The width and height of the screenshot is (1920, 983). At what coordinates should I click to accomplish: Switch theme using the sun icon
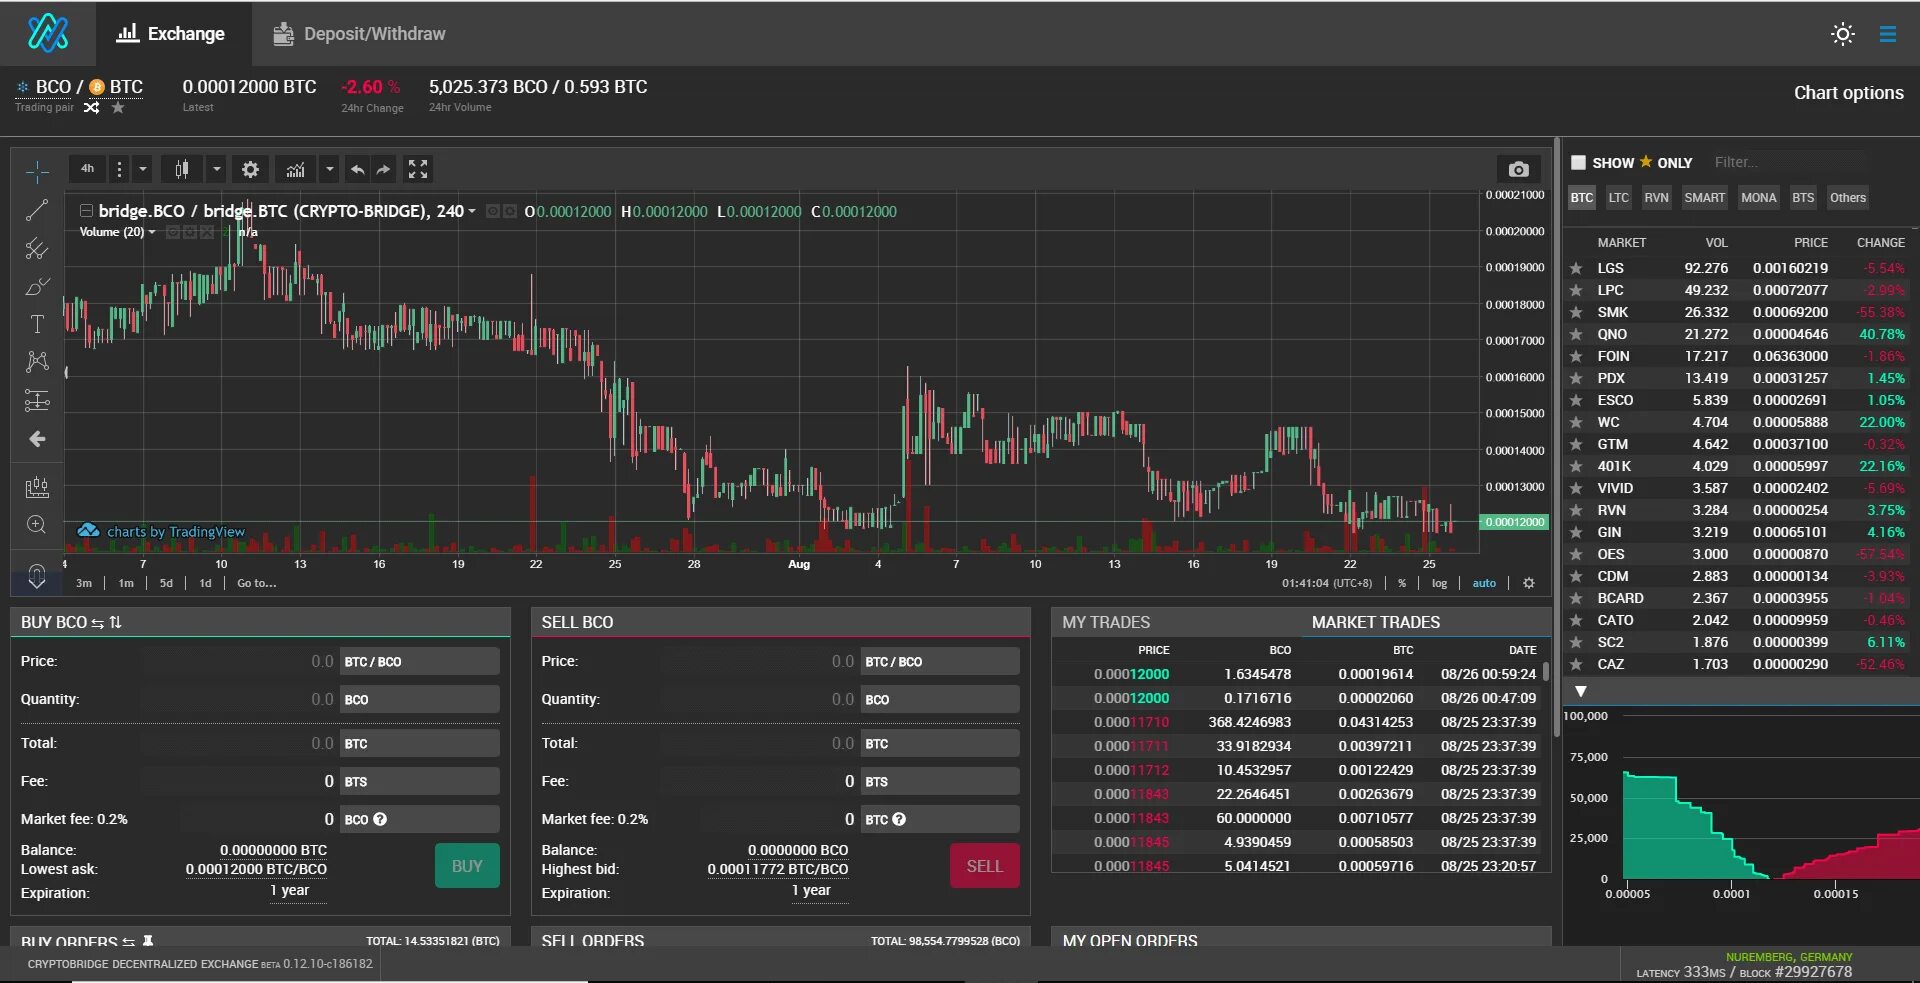1843,34
